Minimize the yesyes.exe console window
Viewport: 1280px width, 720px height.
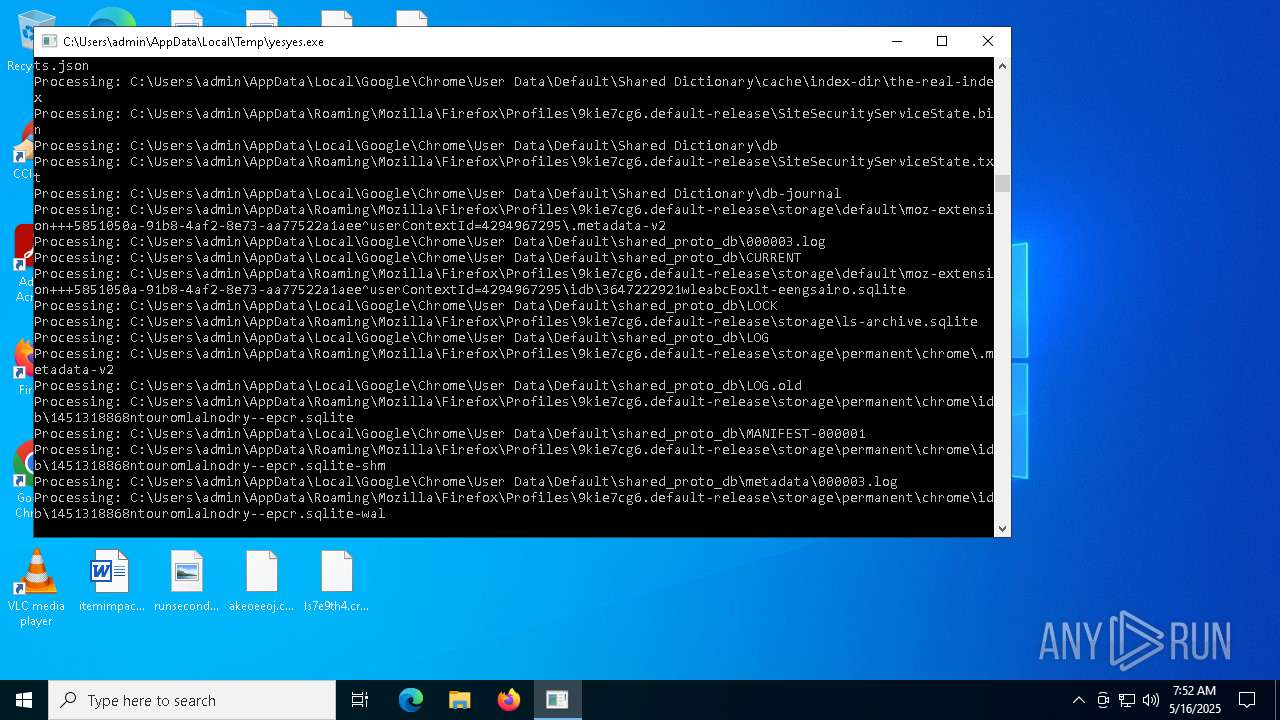pos(896,41)
